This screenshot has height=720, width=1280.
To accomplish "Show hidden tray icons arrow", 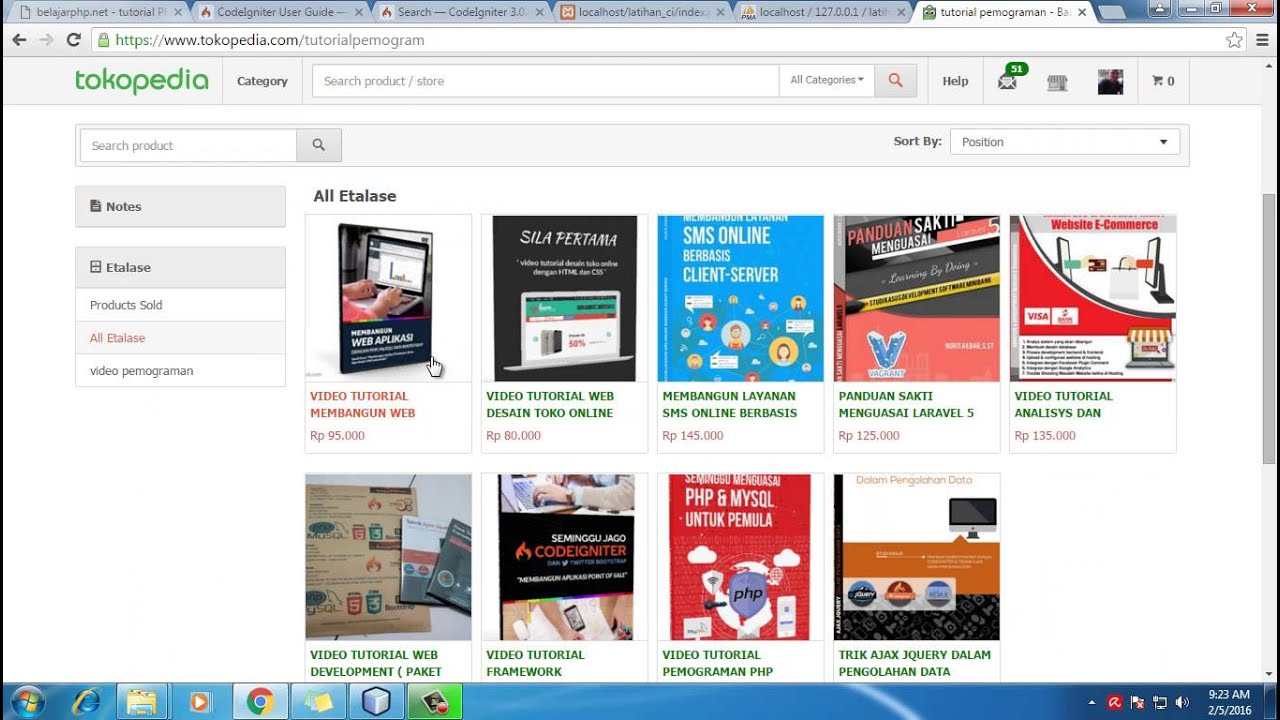I will 1092,702.
